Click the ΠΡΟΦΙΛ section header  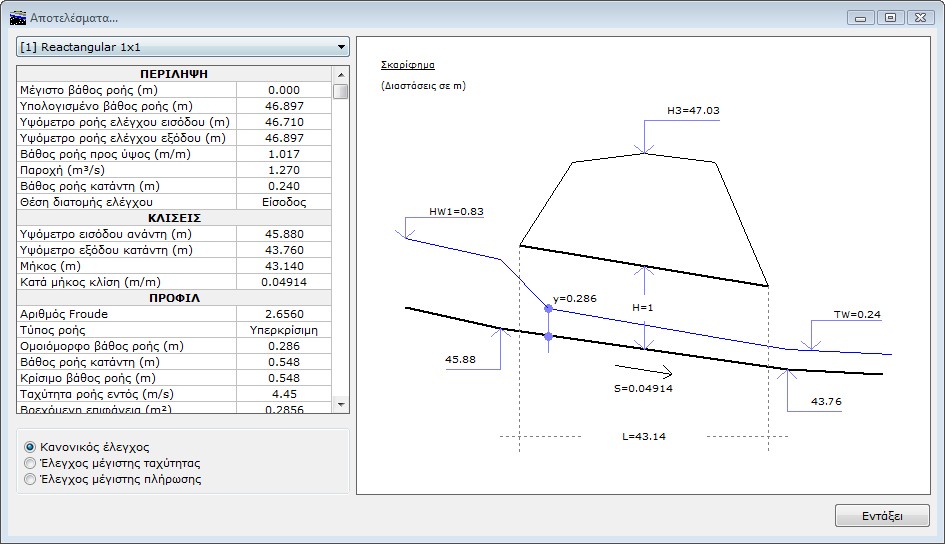point(175,298)
